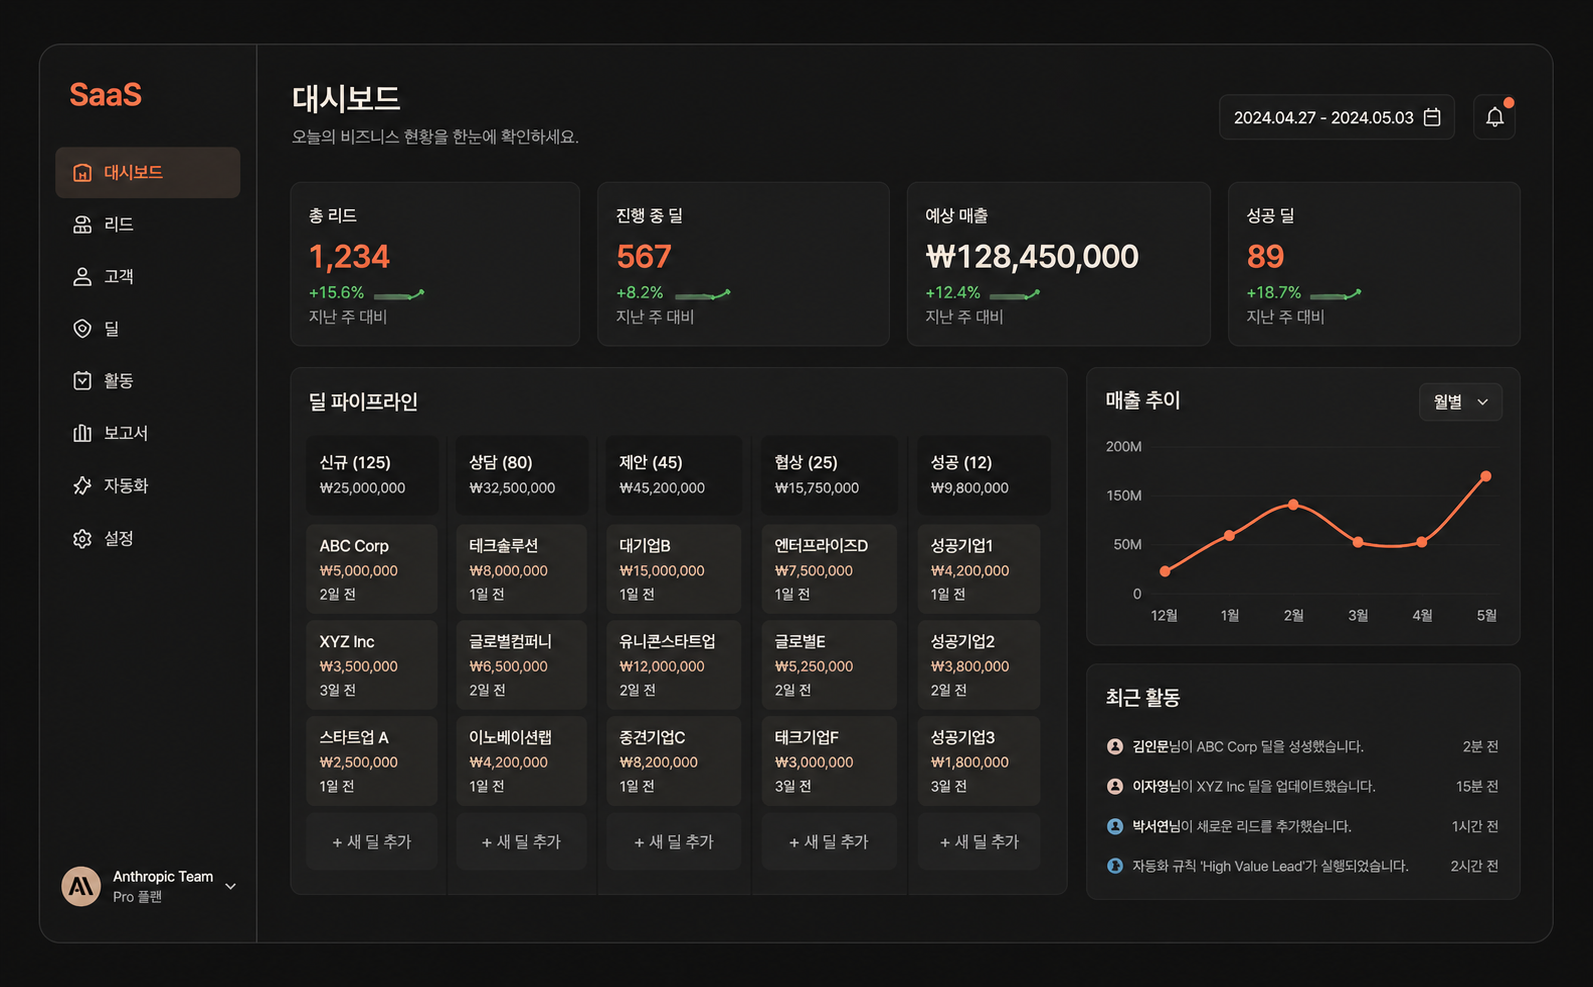Expand the Anthropic Team account chevron

231,886
